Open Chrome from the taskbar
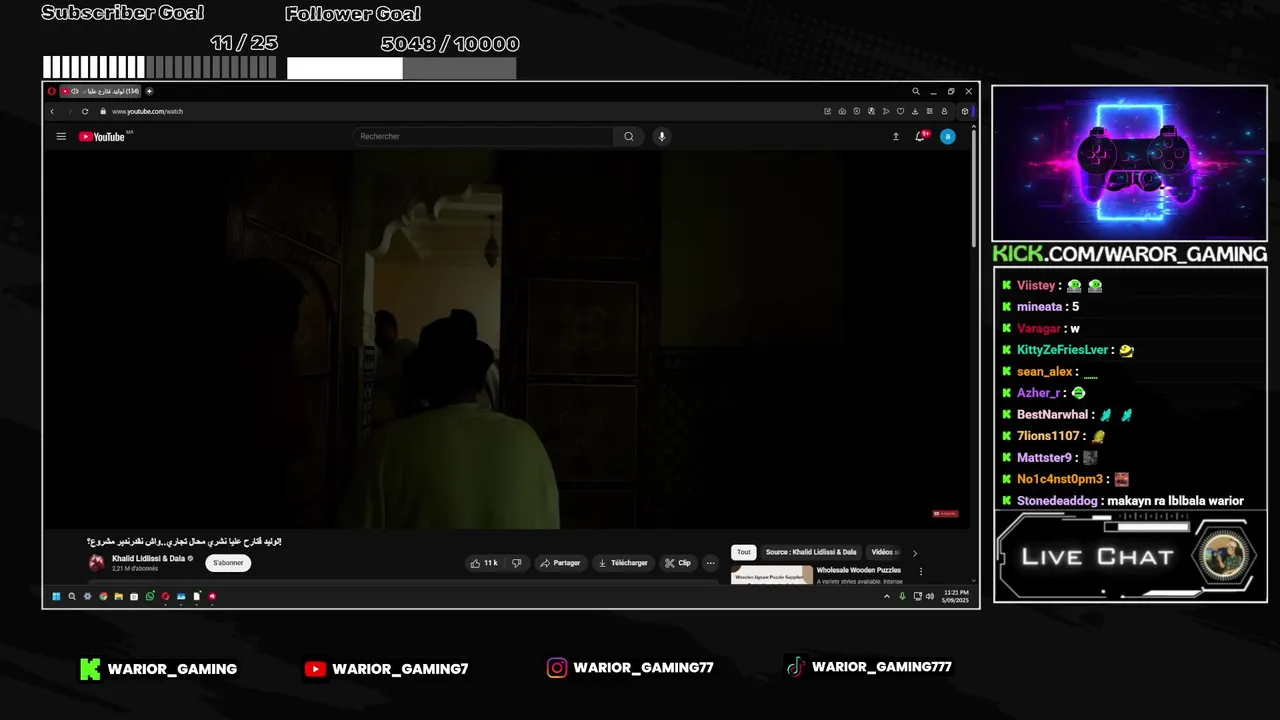 pos(103,596)
